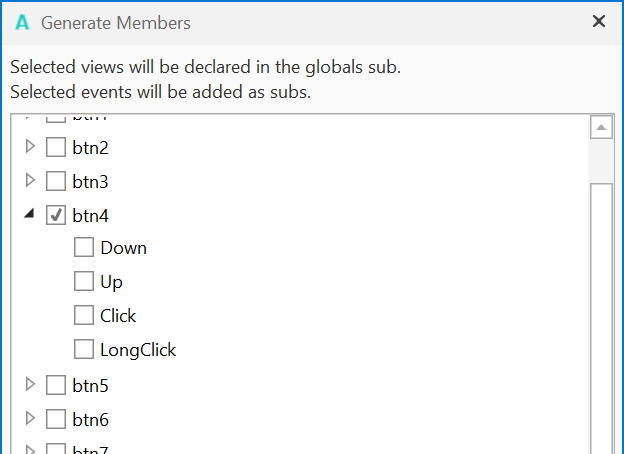The image size is (624, 454).
Task: Click the scrollbar up arrow
Action: click(x=602, y=127)
